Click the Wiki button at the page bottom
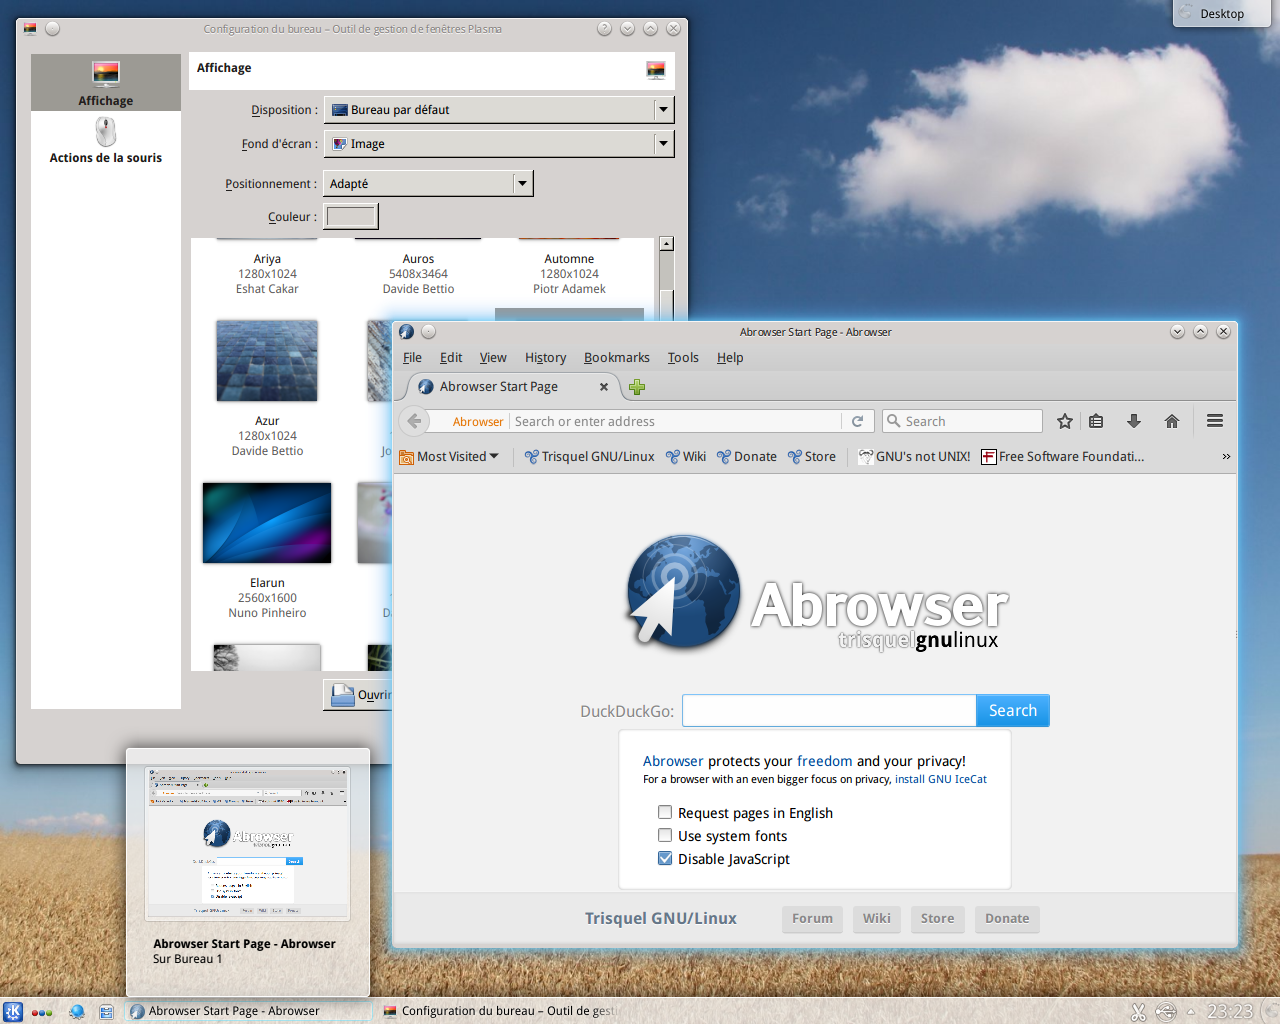This screenshot has height=1024, width=1280. click(x=877, y=919)
